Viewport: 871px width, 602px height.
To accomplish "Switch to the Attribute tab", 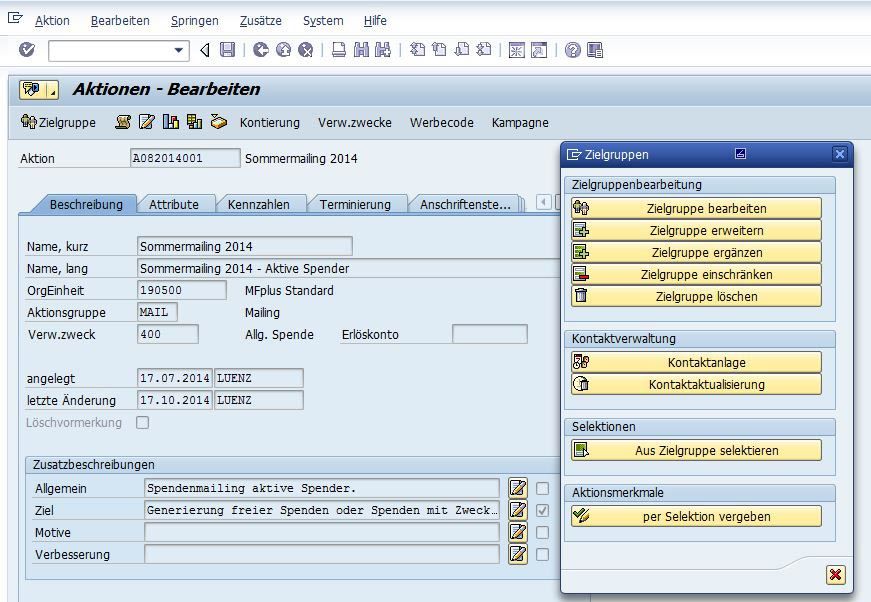I will [174, 204].
